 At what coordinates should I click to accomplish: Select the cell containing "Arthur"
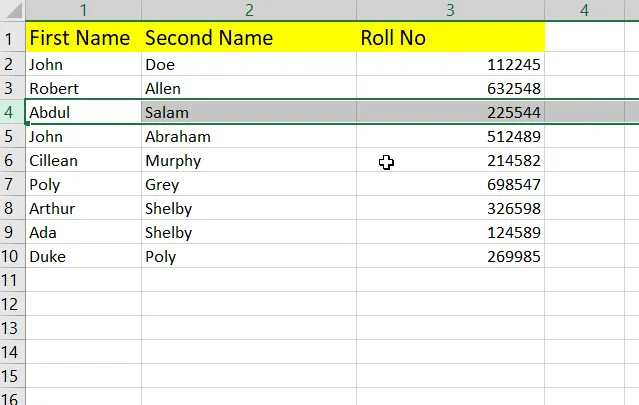83,208
